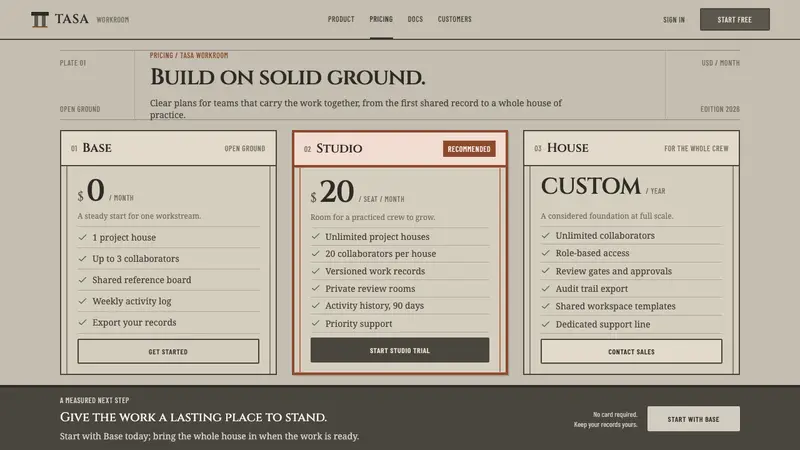800x450 pixels.
Task: Click the '20' Studio price figure
Action: click(x=337, y=192)
